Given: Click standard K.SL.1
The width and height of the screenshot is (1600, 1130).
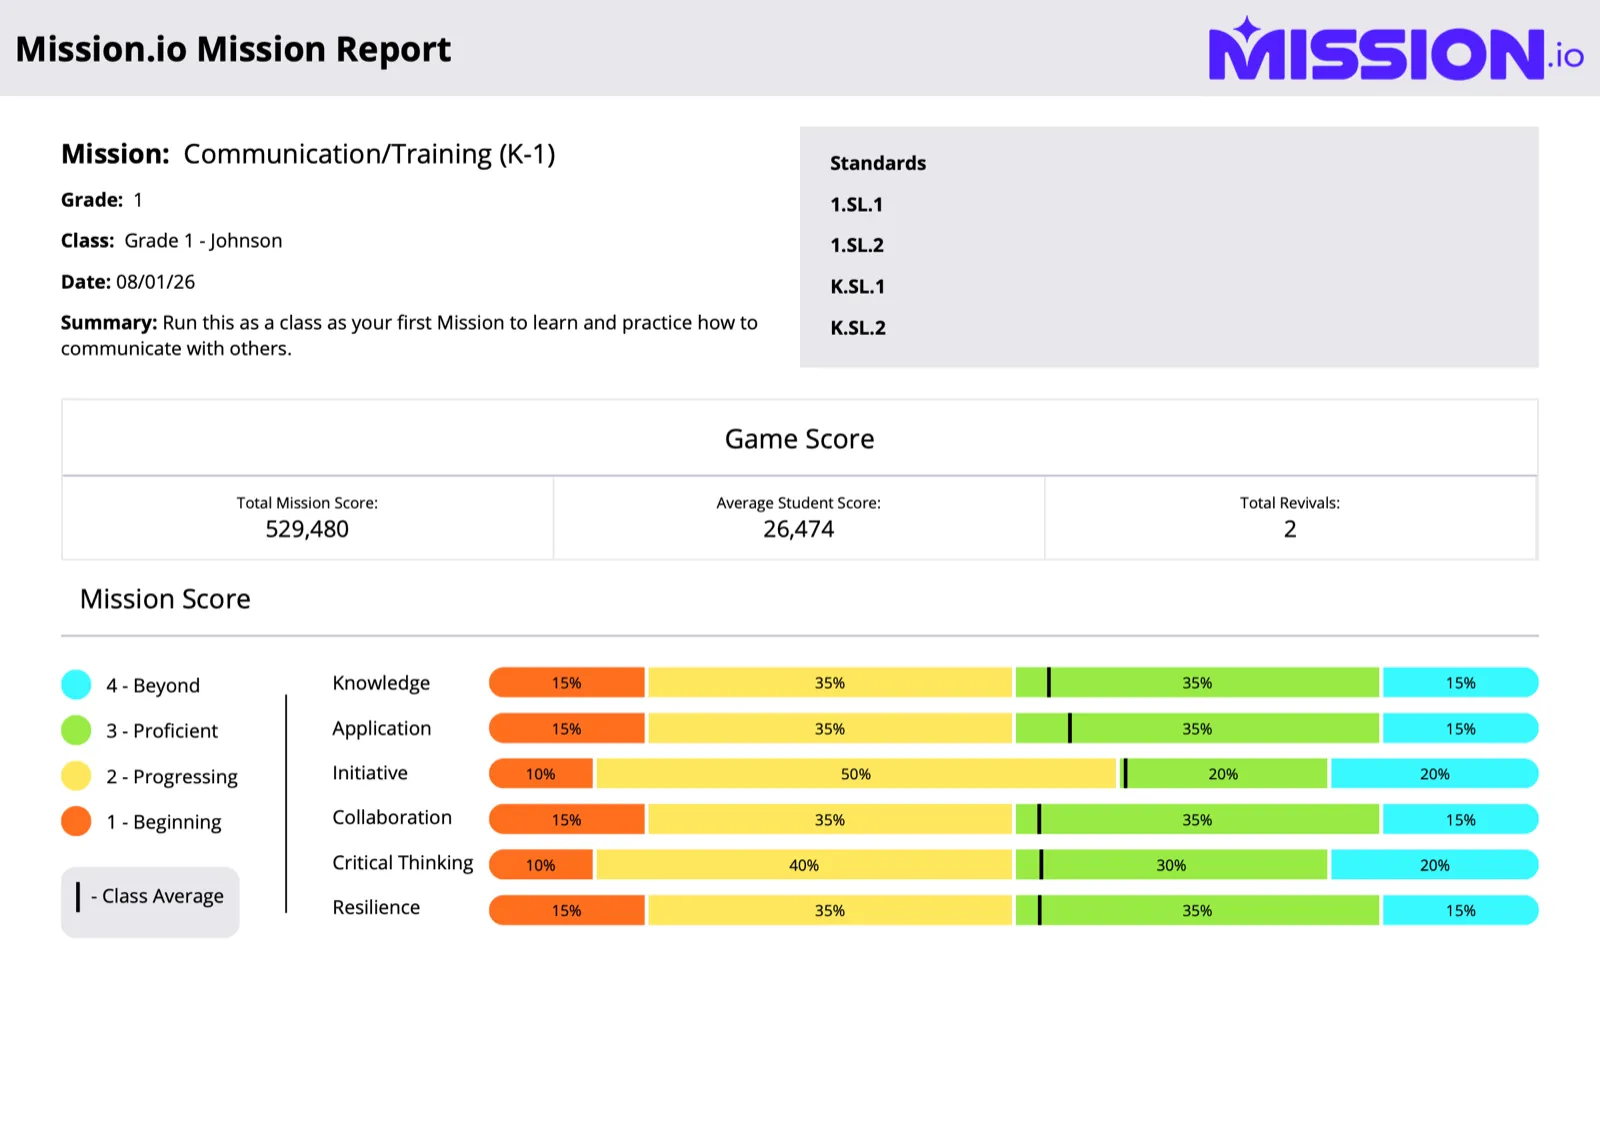Looking at the screenshot, I should (858, 287).
